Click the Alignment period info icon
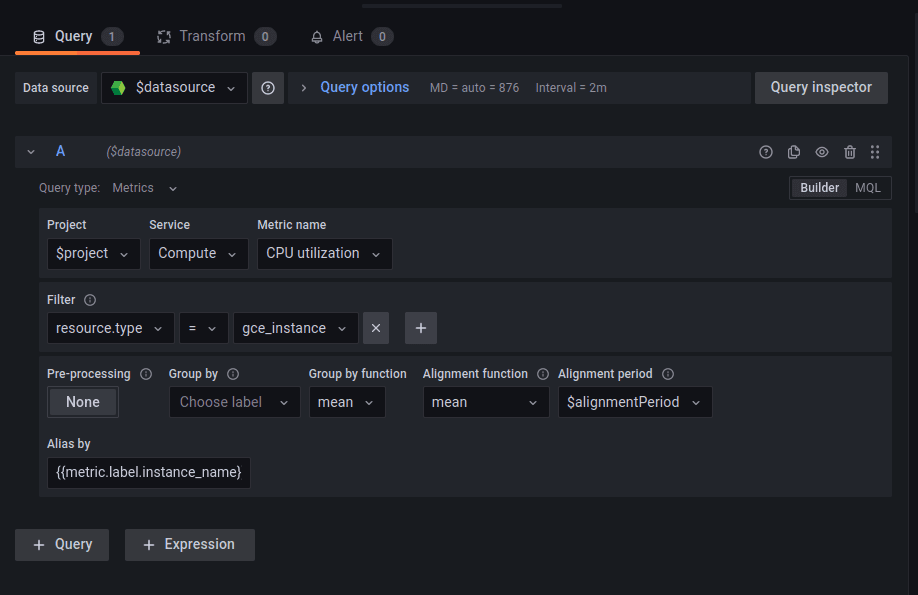The width and height of the screenshot is (918, 595). (667, 373)
